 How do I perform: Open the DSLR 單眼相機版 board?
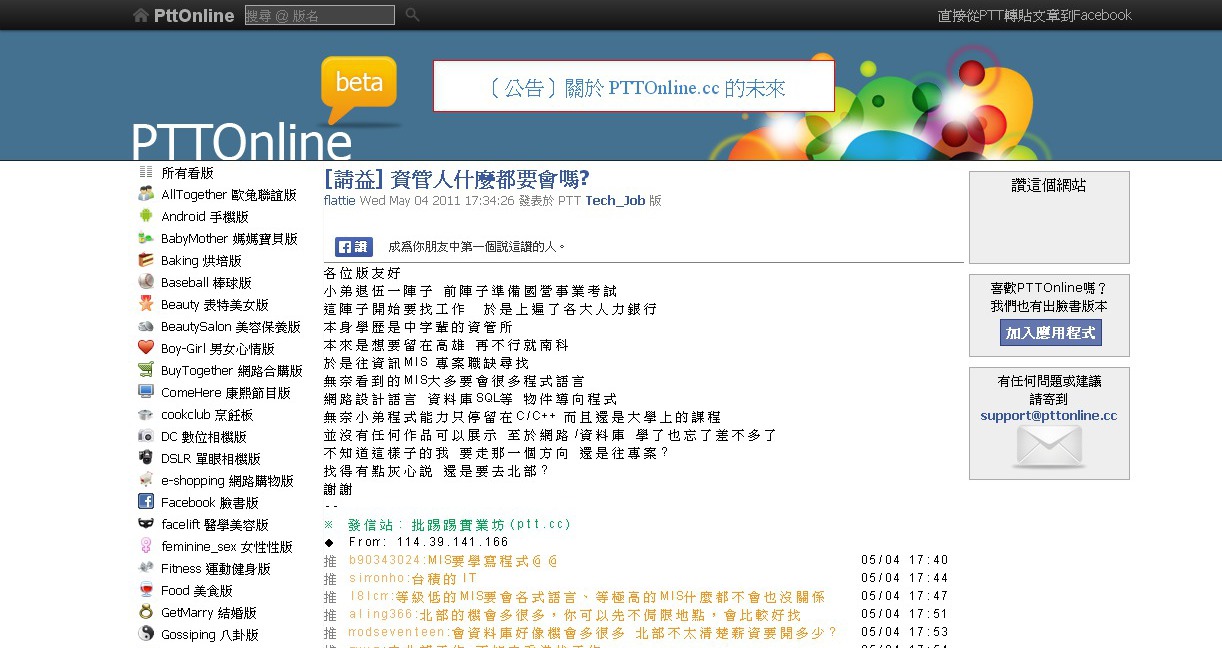click(x=211, y=459)
